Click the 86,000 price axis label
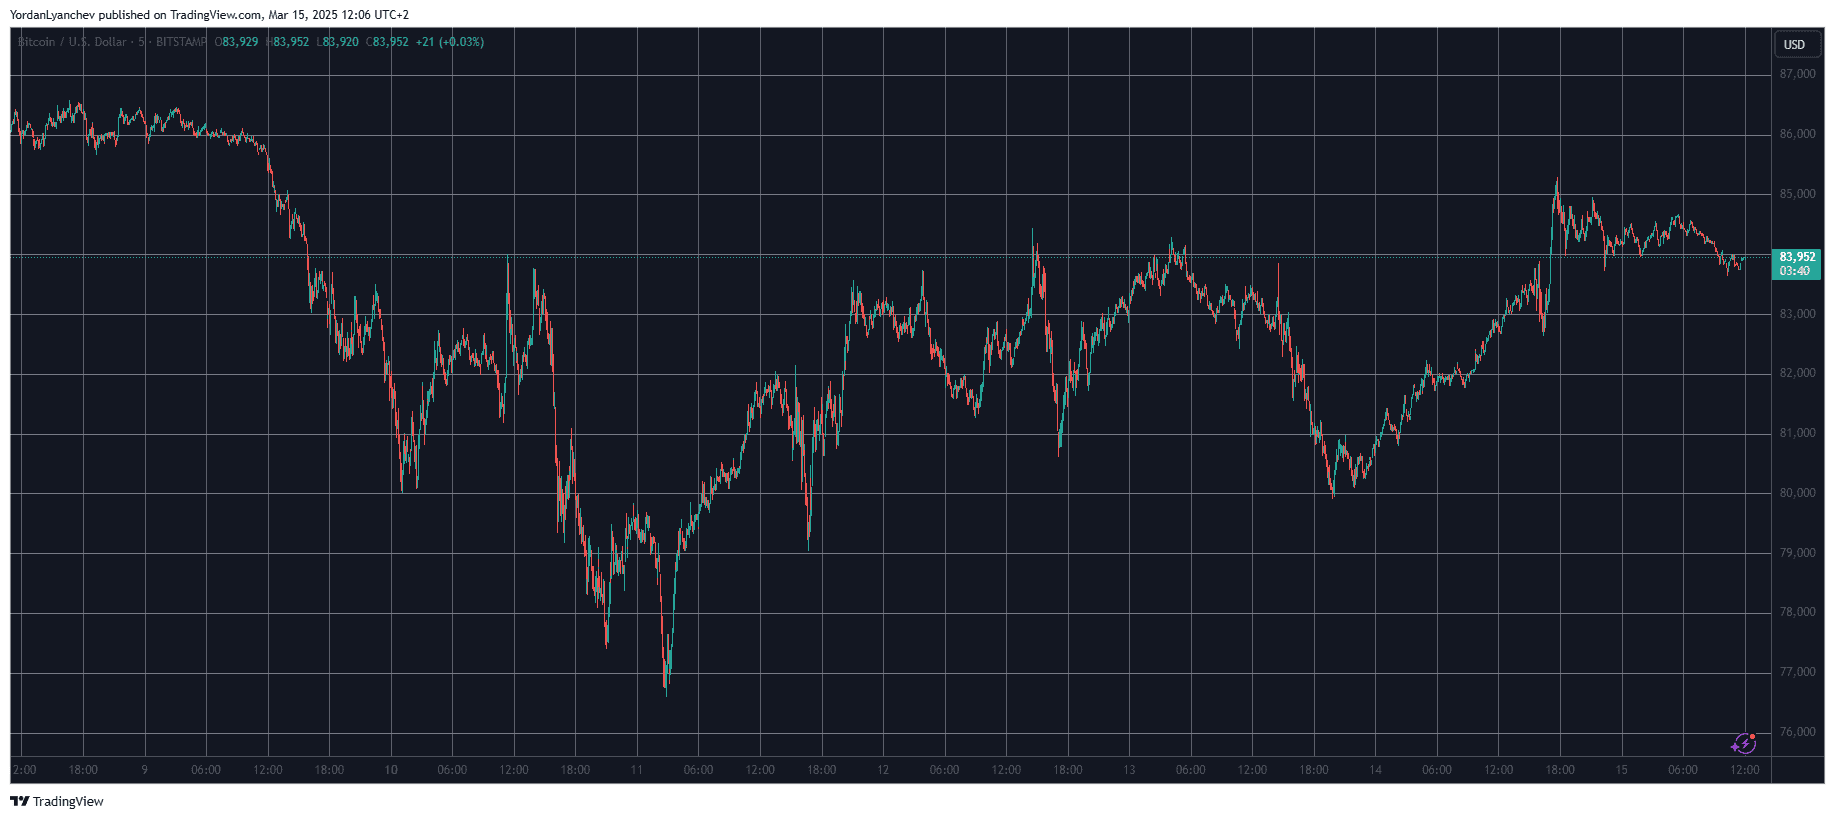1835x819 pixels. click(x=1797, y=134)
